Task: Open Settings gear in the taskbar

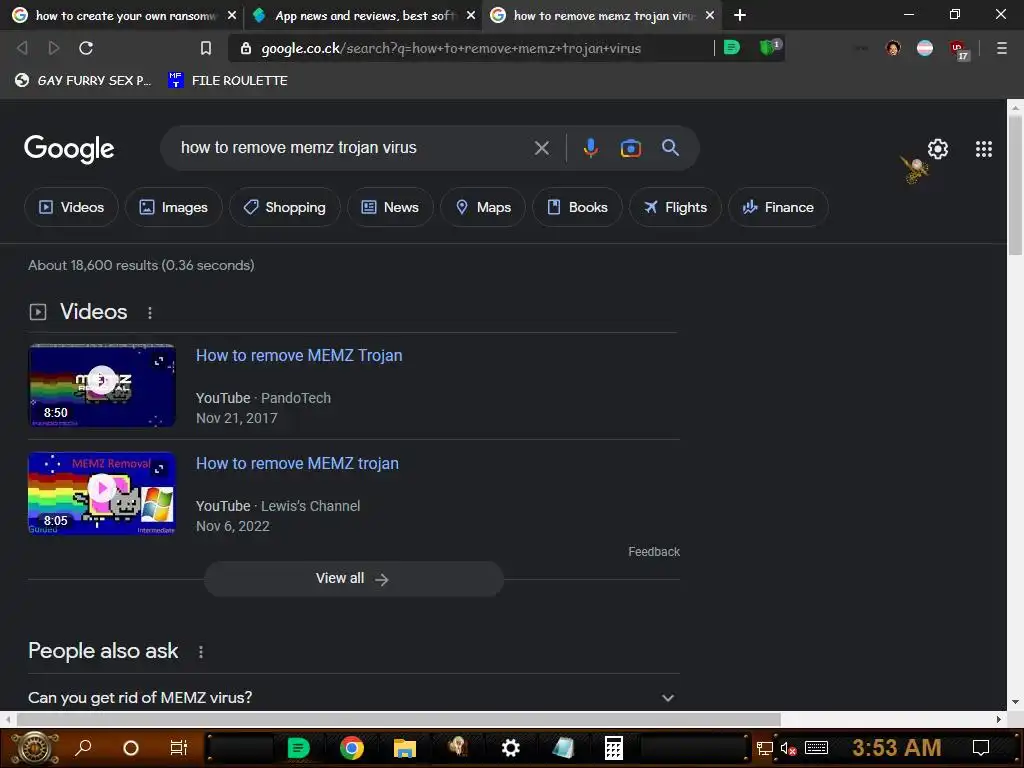Action: [x=510, y=748]
